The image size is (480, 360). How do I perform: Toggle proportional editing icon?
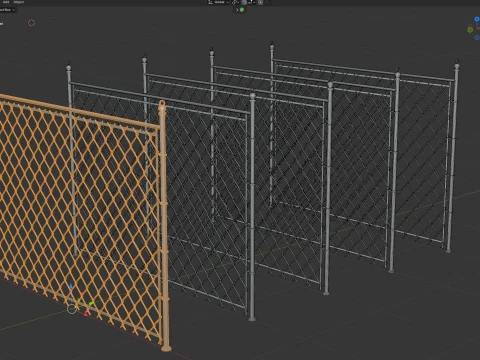(x=260, y=2)
